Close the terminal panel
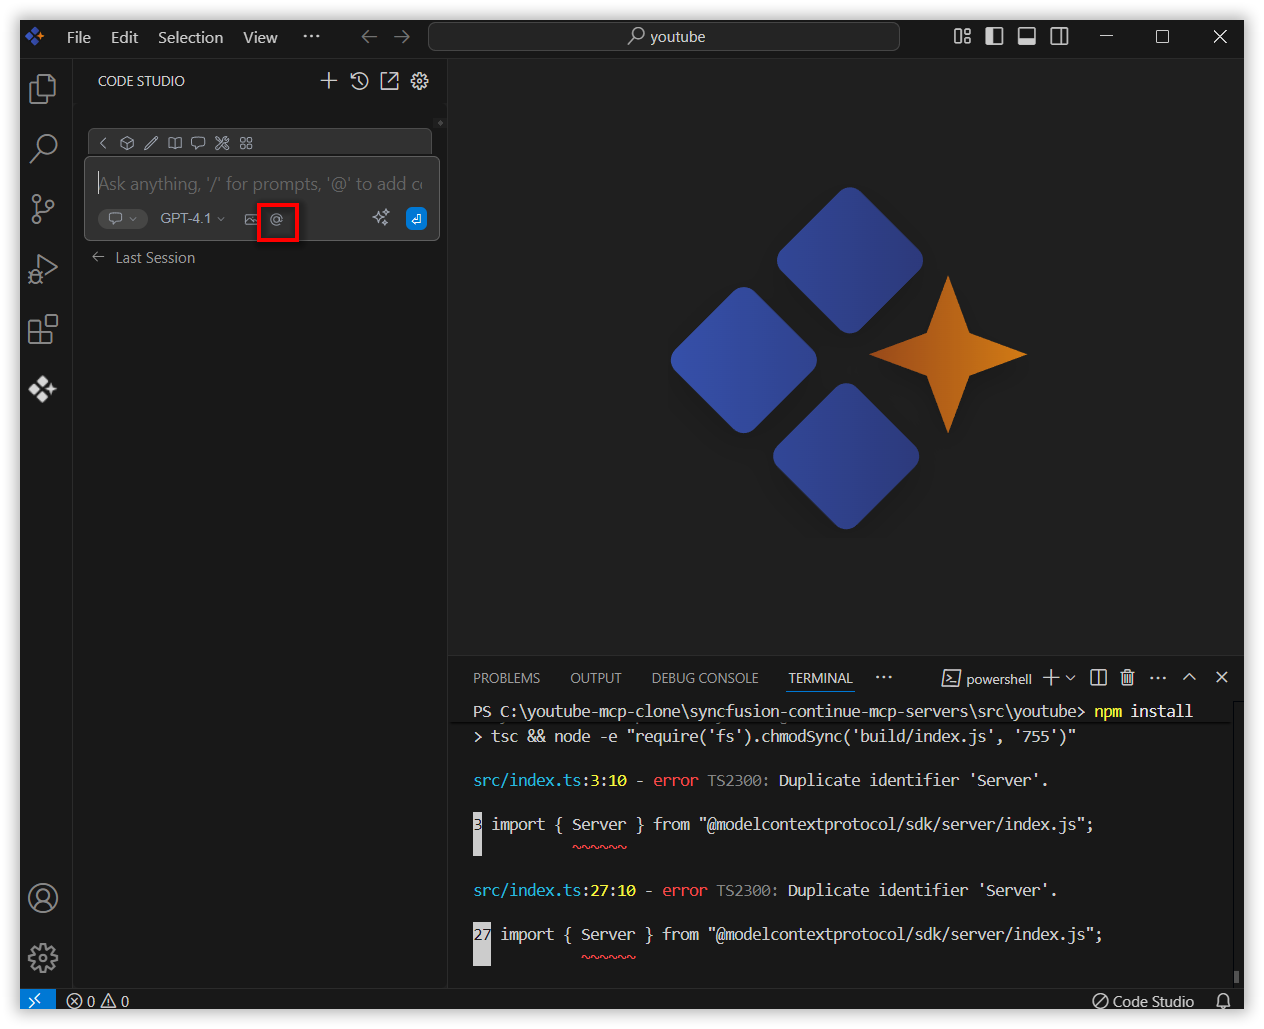 (x=1221, y=677)
